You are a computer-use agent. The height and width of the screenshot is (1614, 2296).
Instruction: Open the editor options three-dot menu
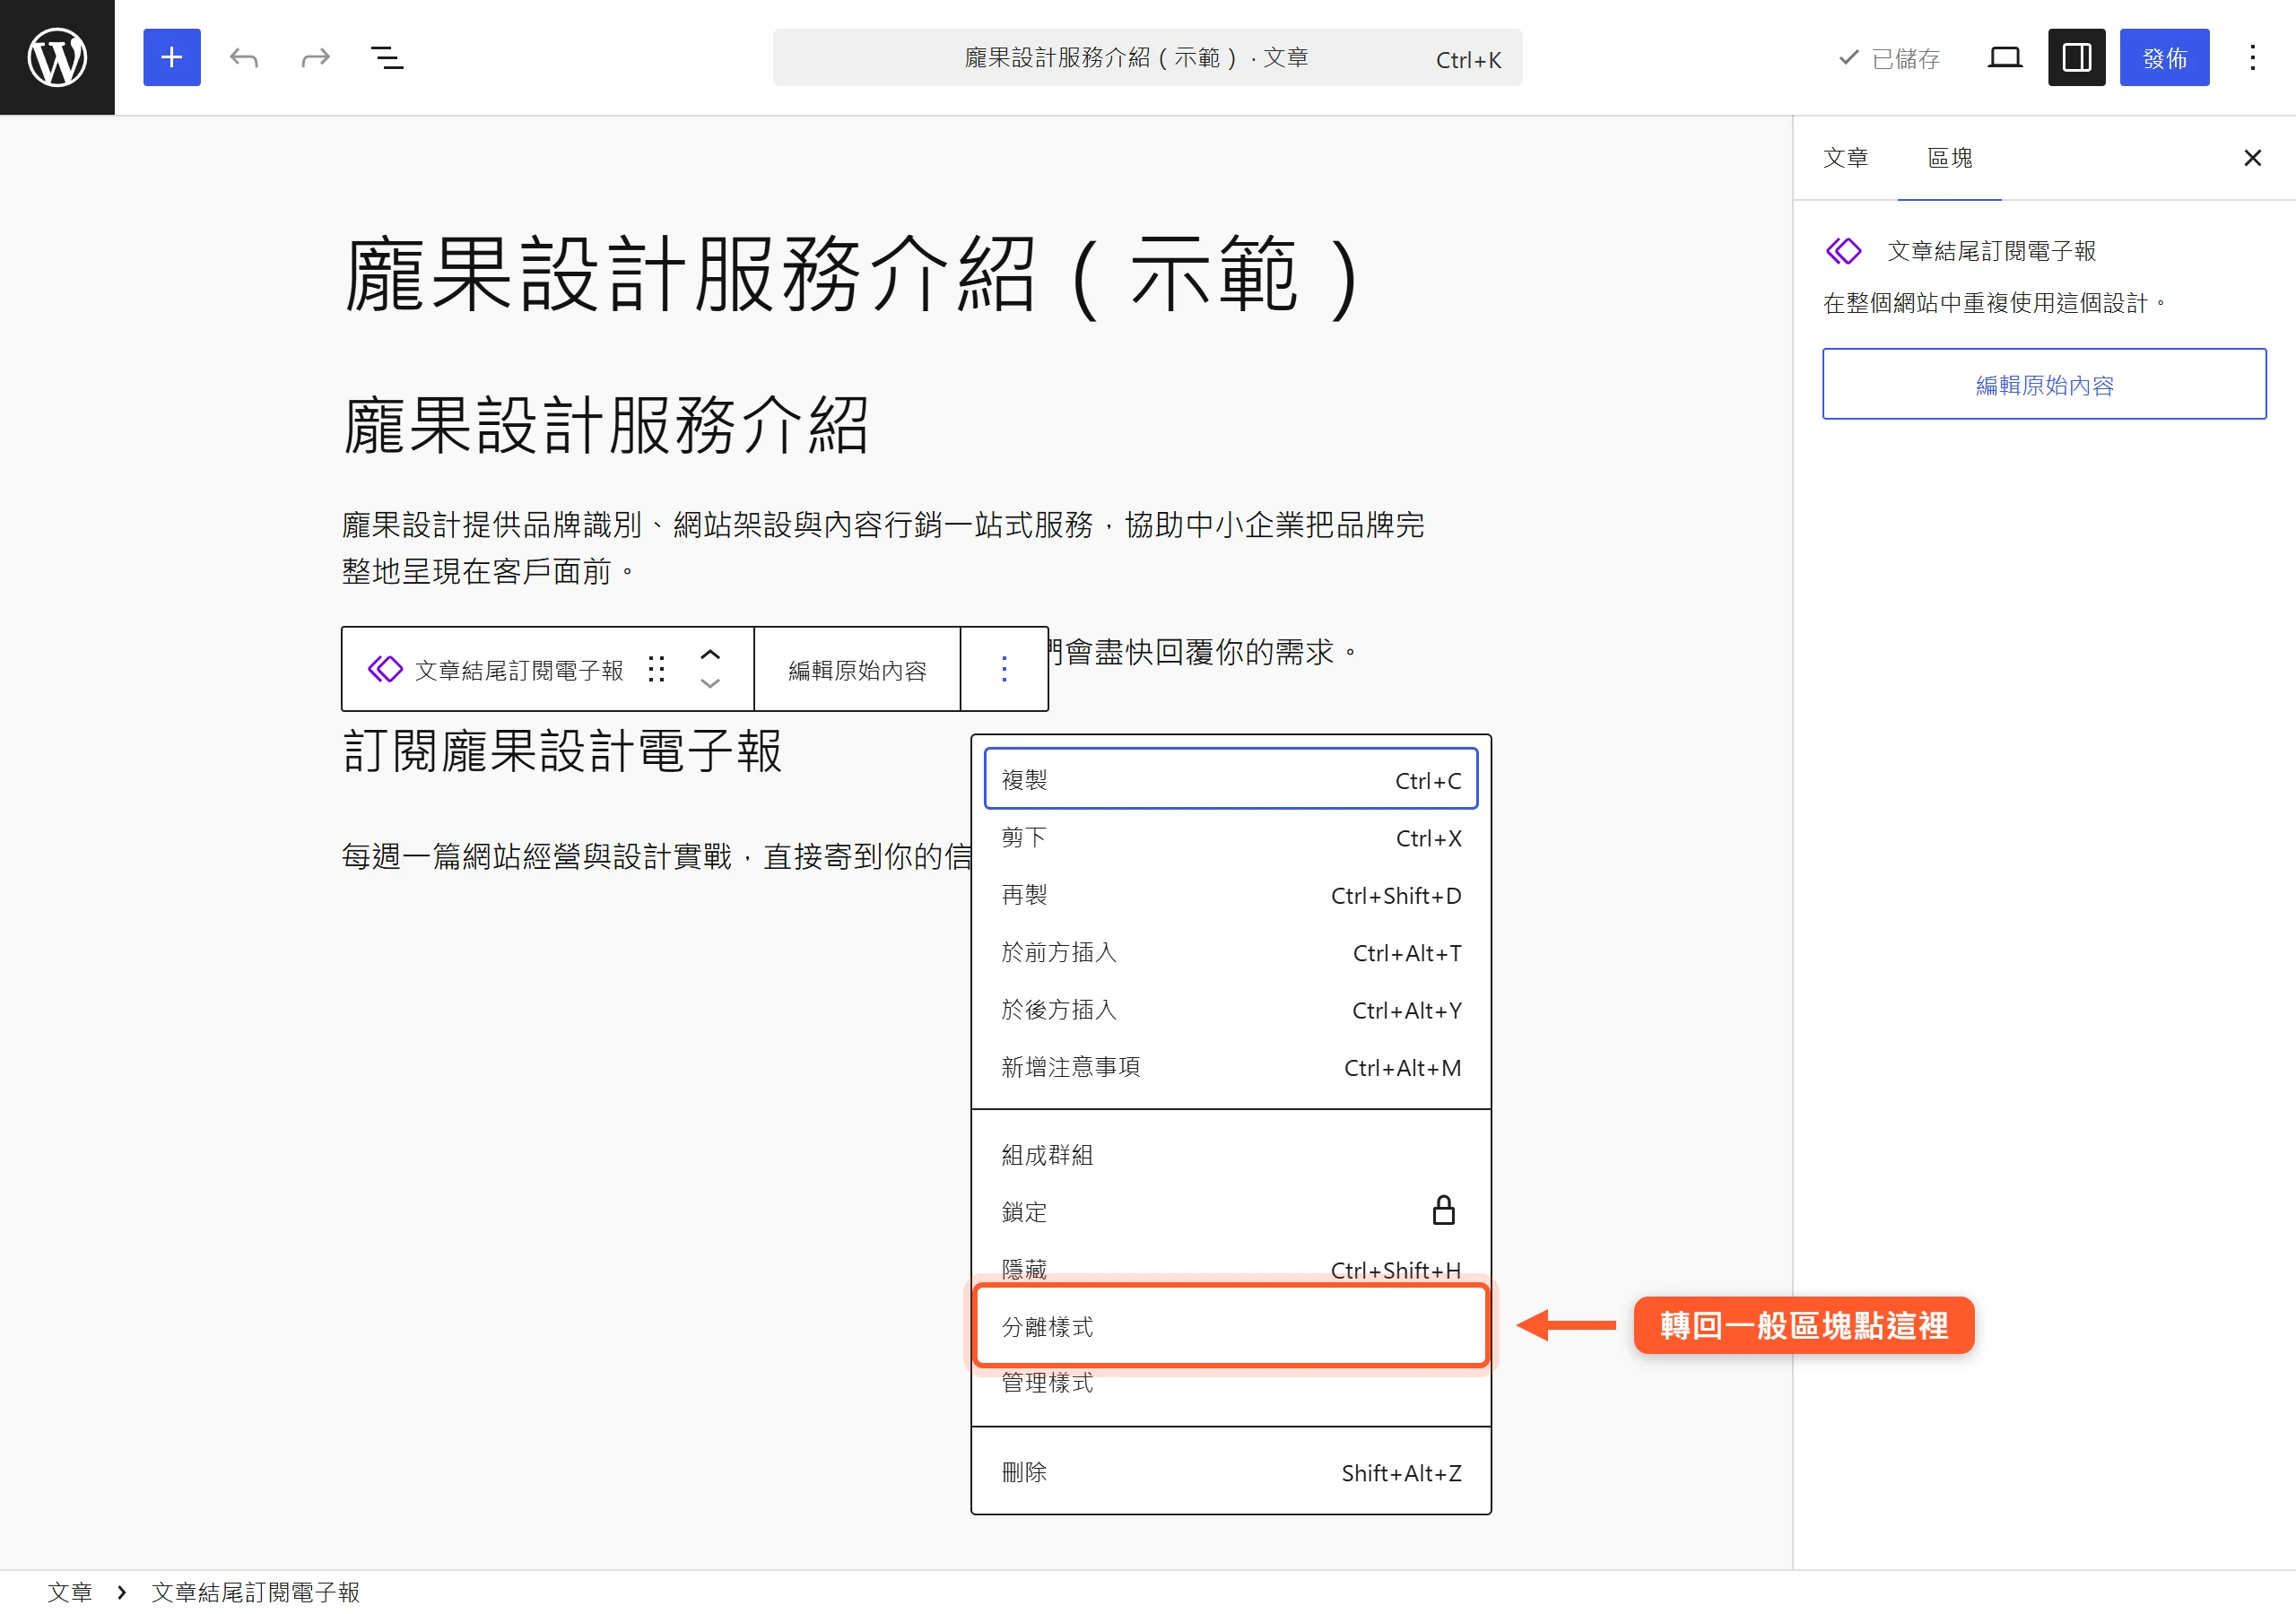pyautogui.click(x=2253, y=57)
